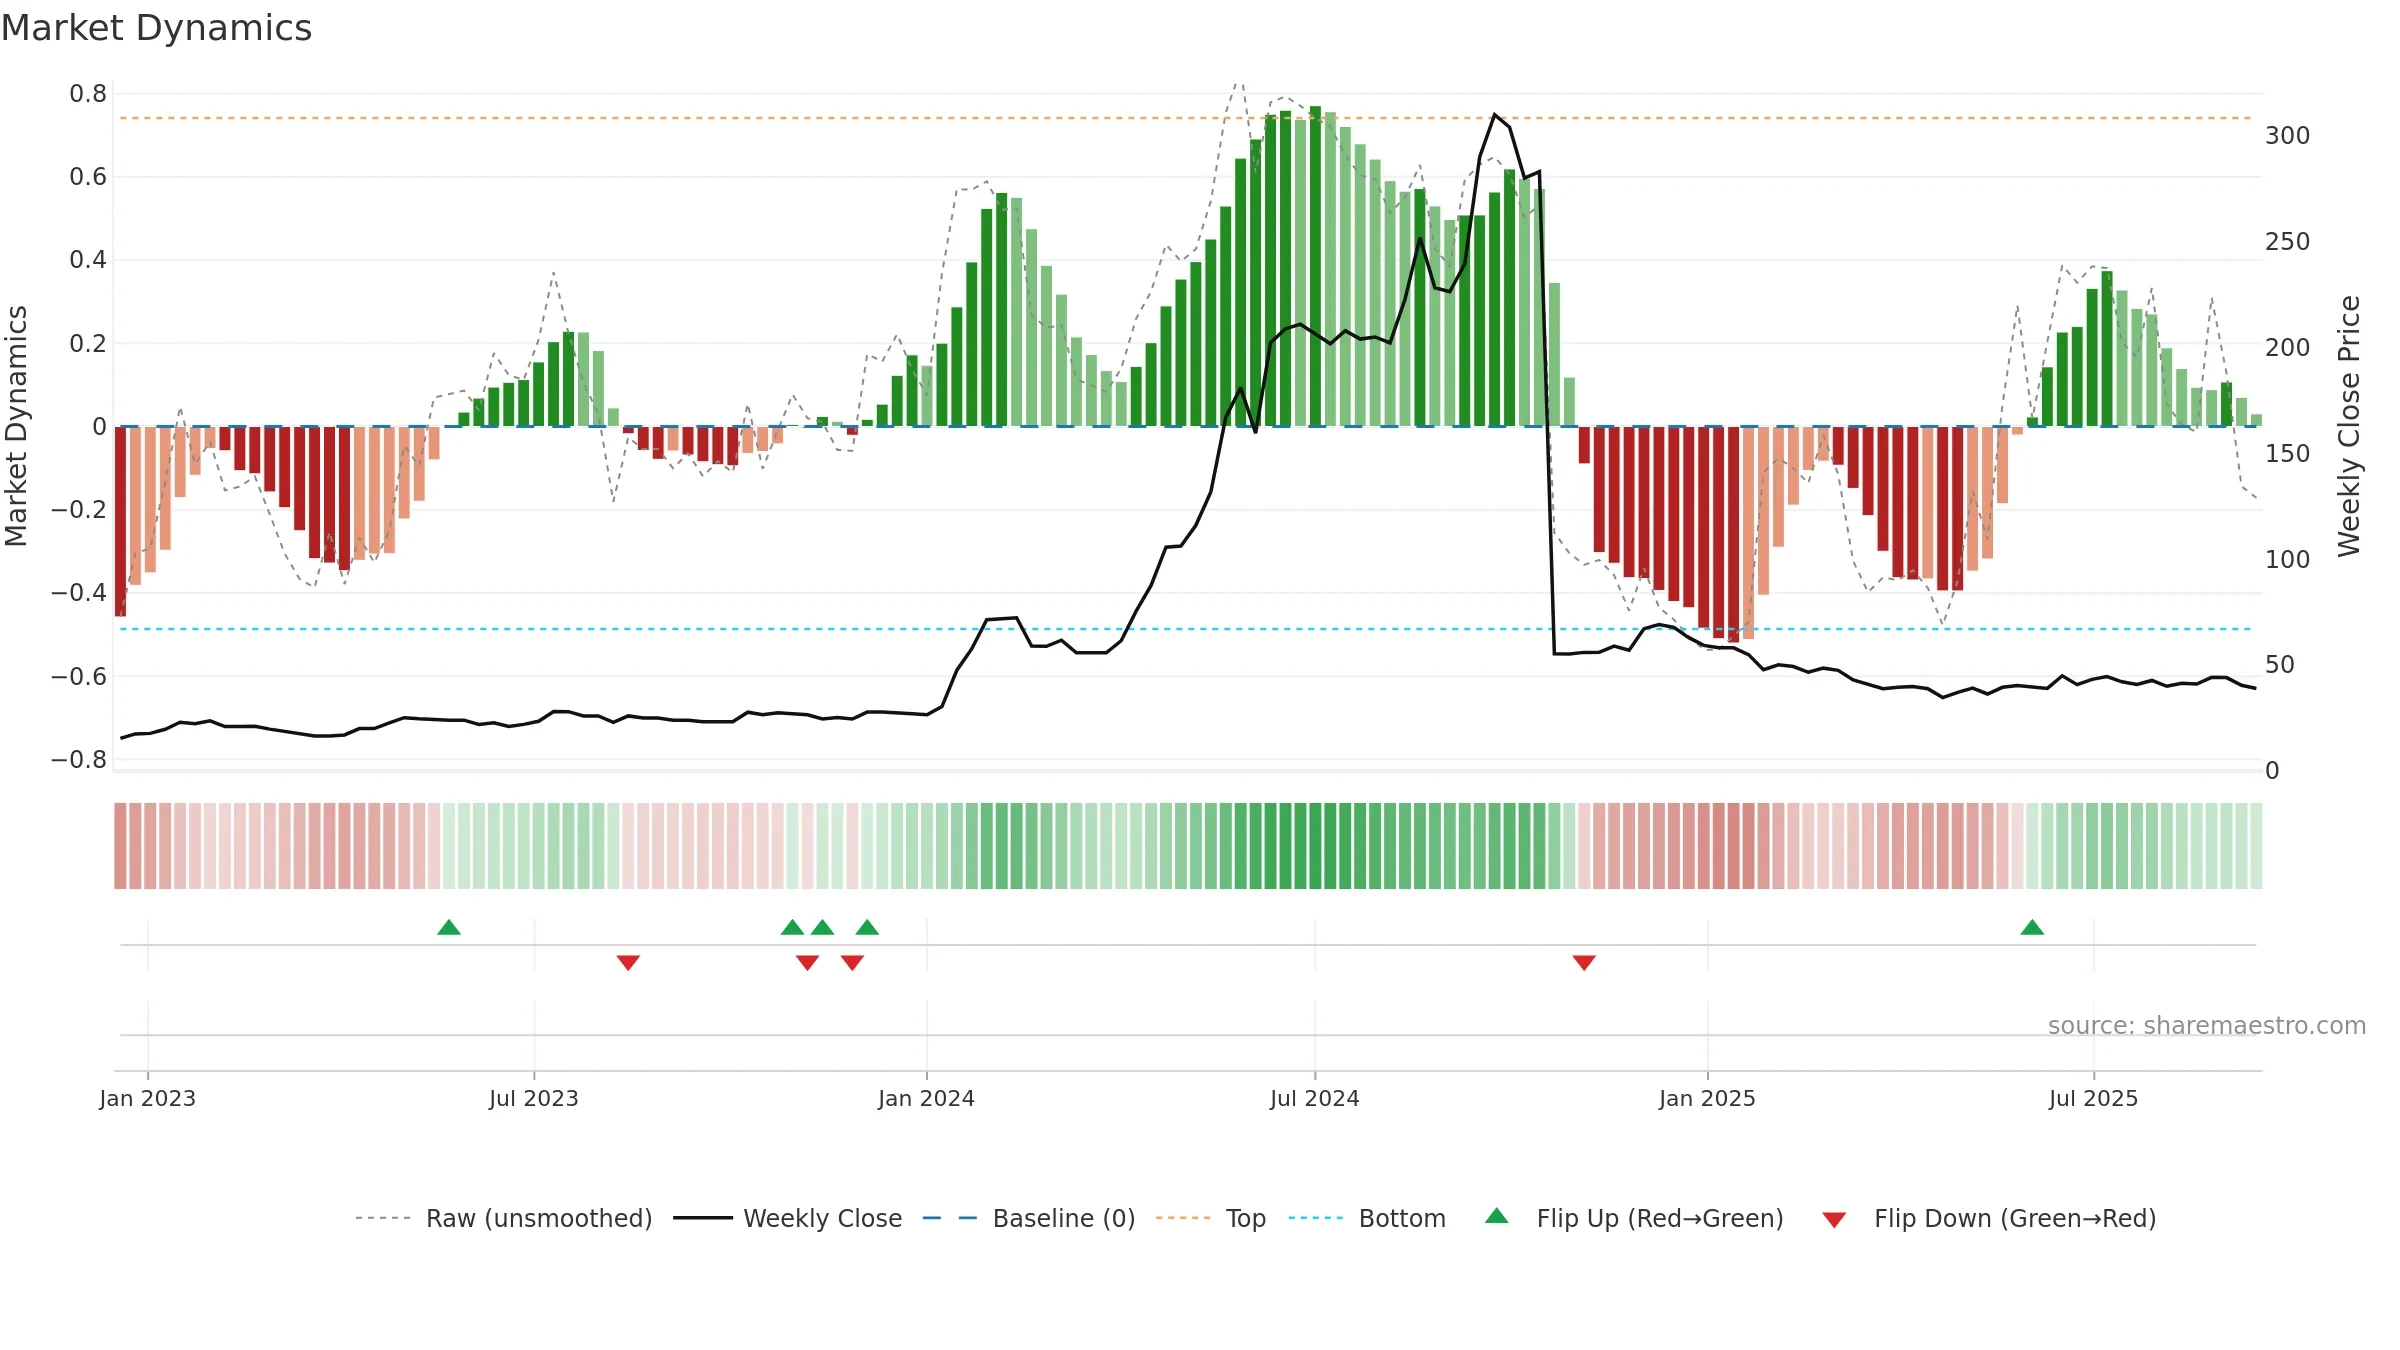Click the red Flip Down legend triangle icon
This screenshot has height=1350, width=2400.
click(x=1834, y=1220)
